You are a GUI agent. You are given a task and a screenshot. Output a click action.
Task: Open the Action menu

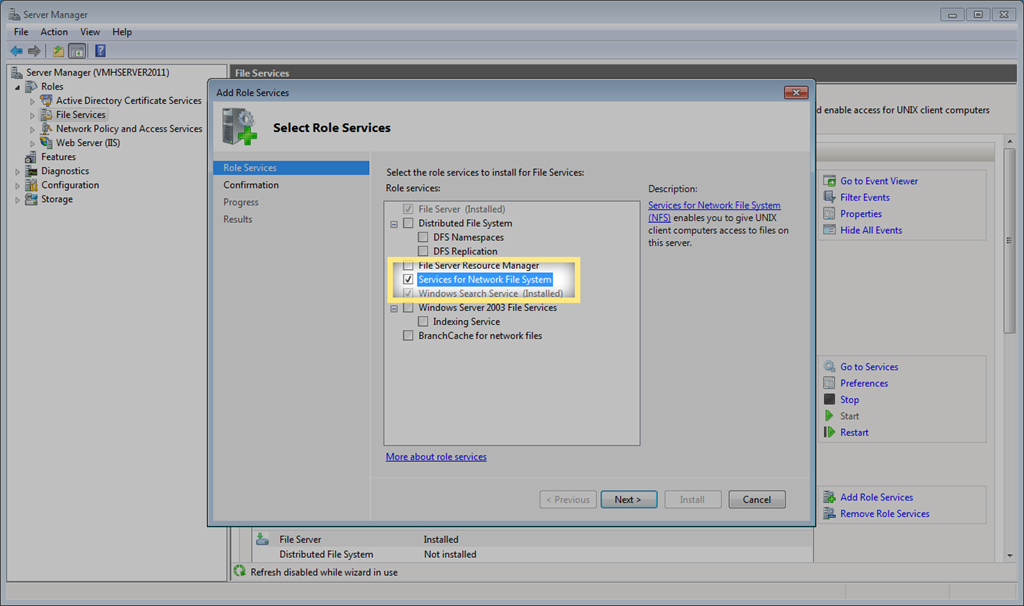tap(54, 32)
